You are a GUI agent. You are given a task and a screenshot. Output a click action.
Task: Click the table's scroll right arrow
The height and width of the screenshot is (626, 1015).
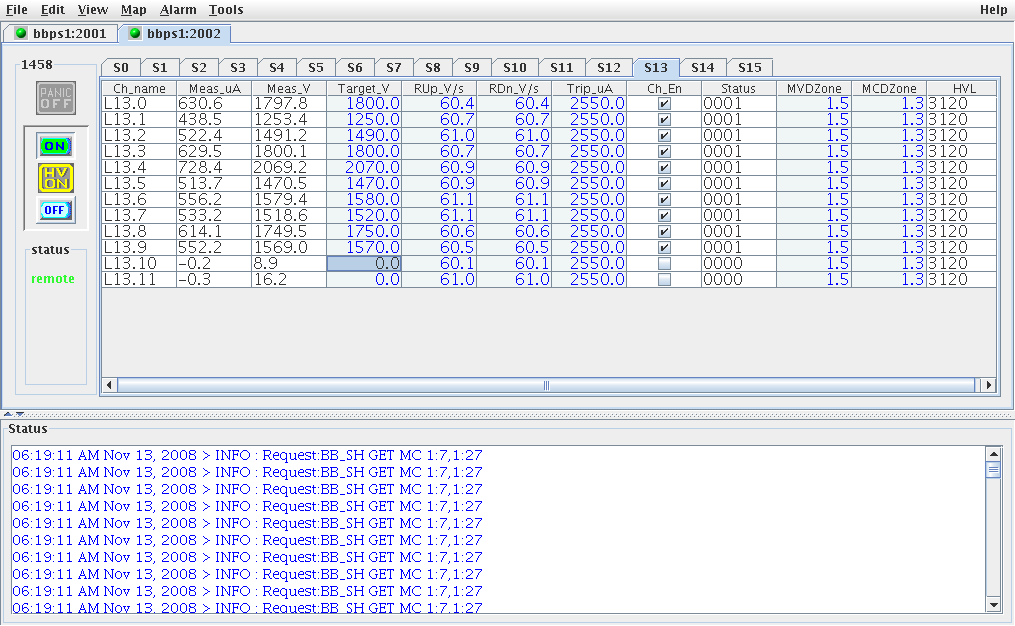pyautogui.click(x=988, y=385)
